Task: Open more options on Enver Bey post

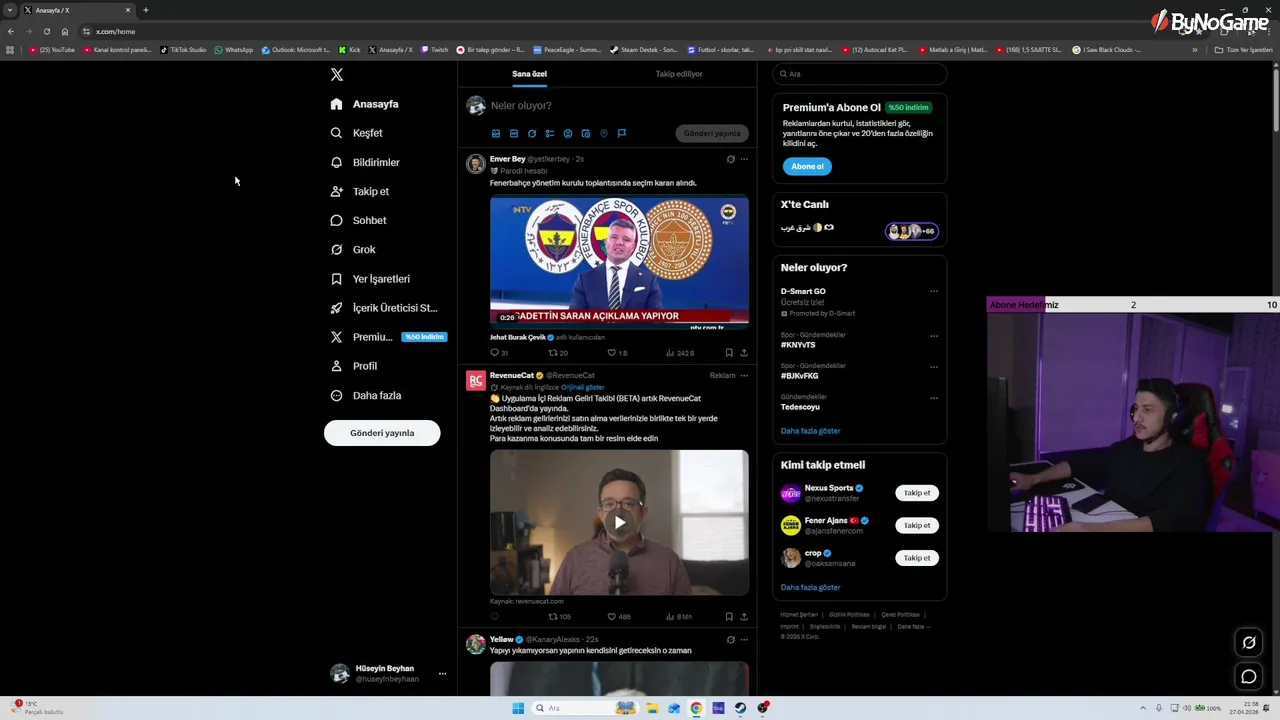Action: 744,159
